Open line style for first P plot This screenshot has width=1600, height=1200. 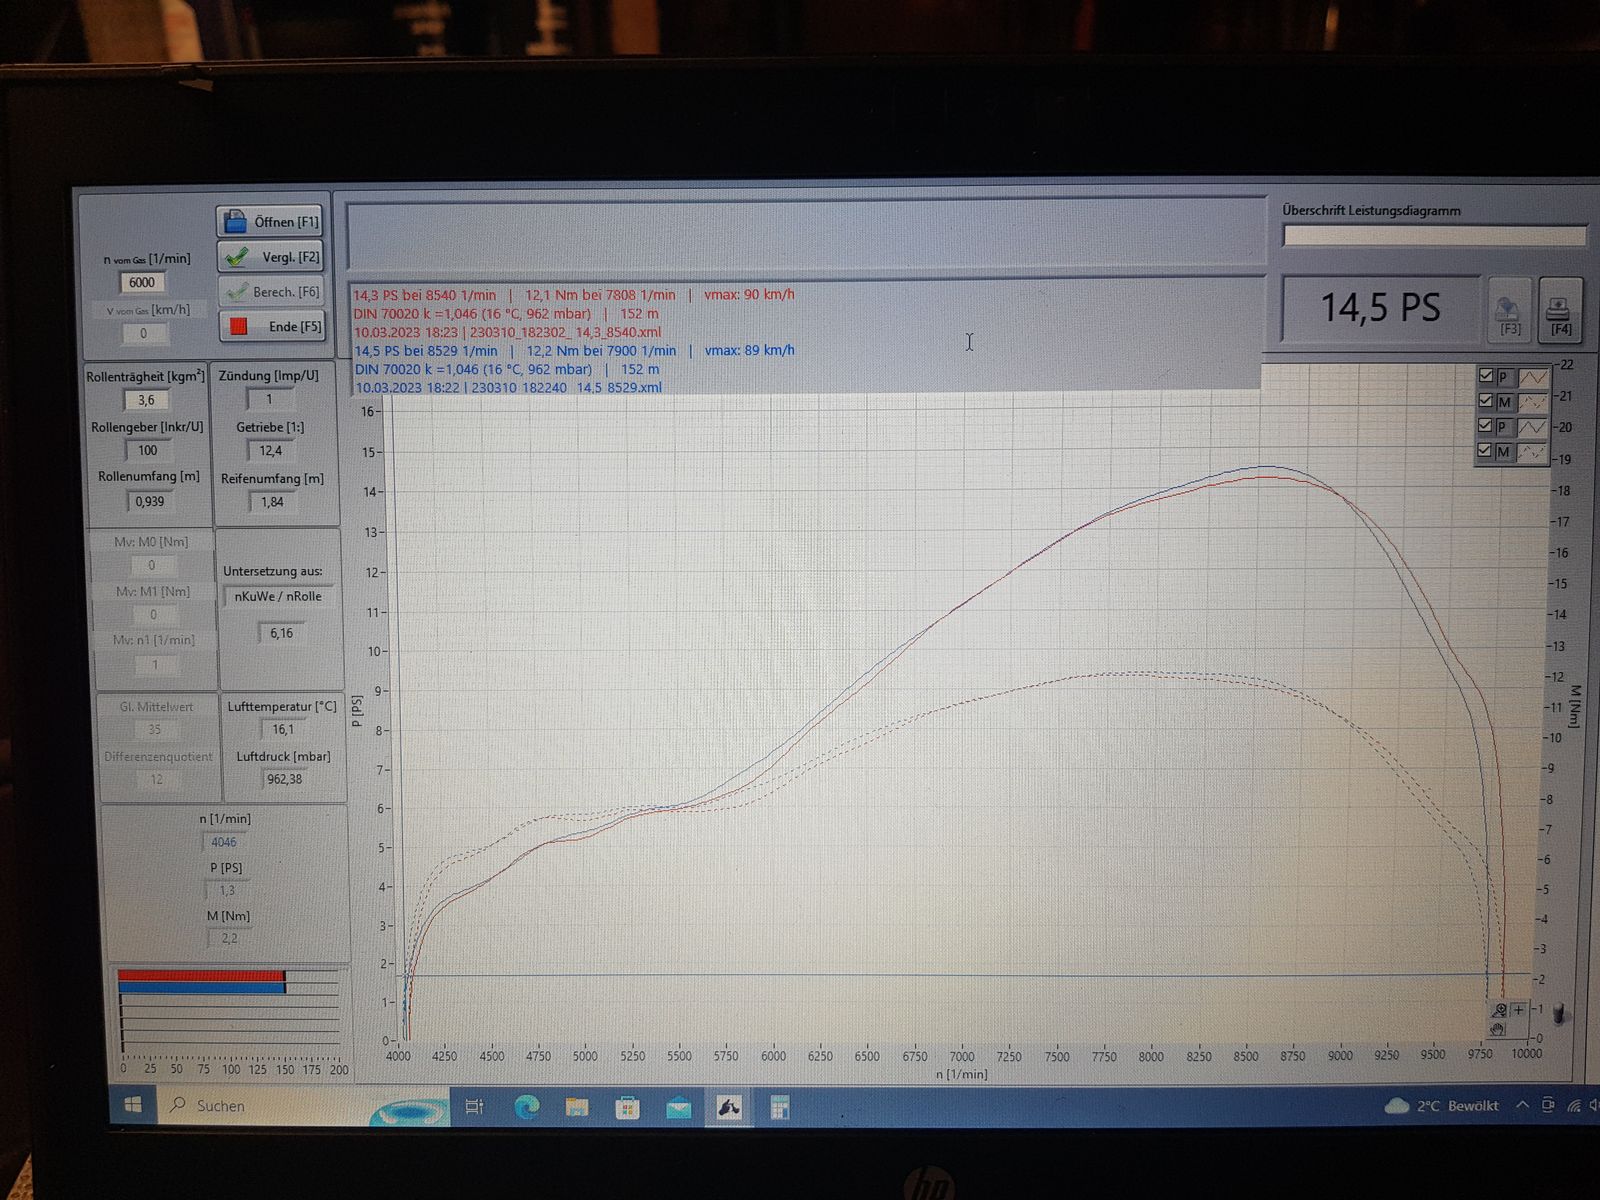1532,377
